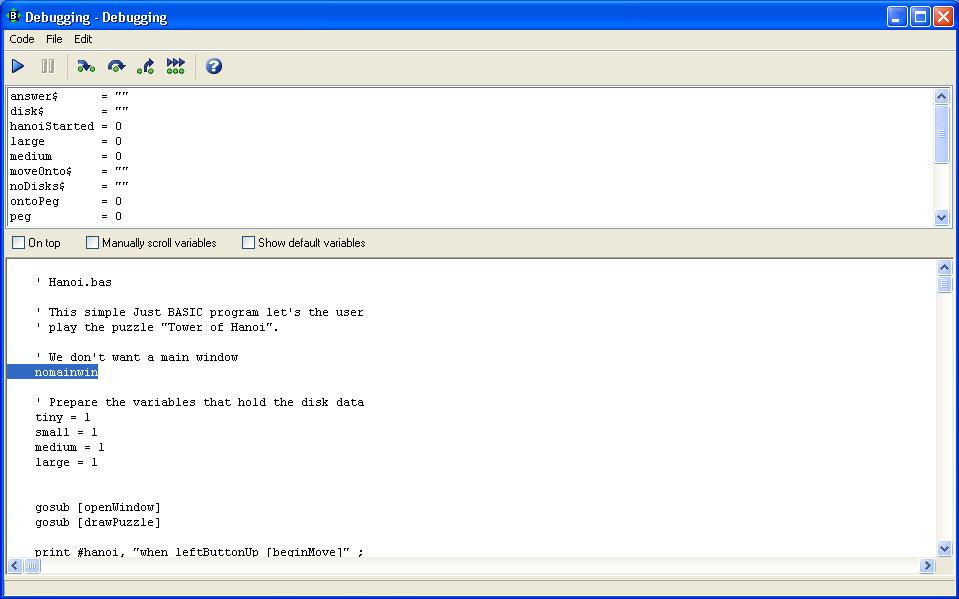Click code pane vertical scrollbar thumb

pos(944,285)
